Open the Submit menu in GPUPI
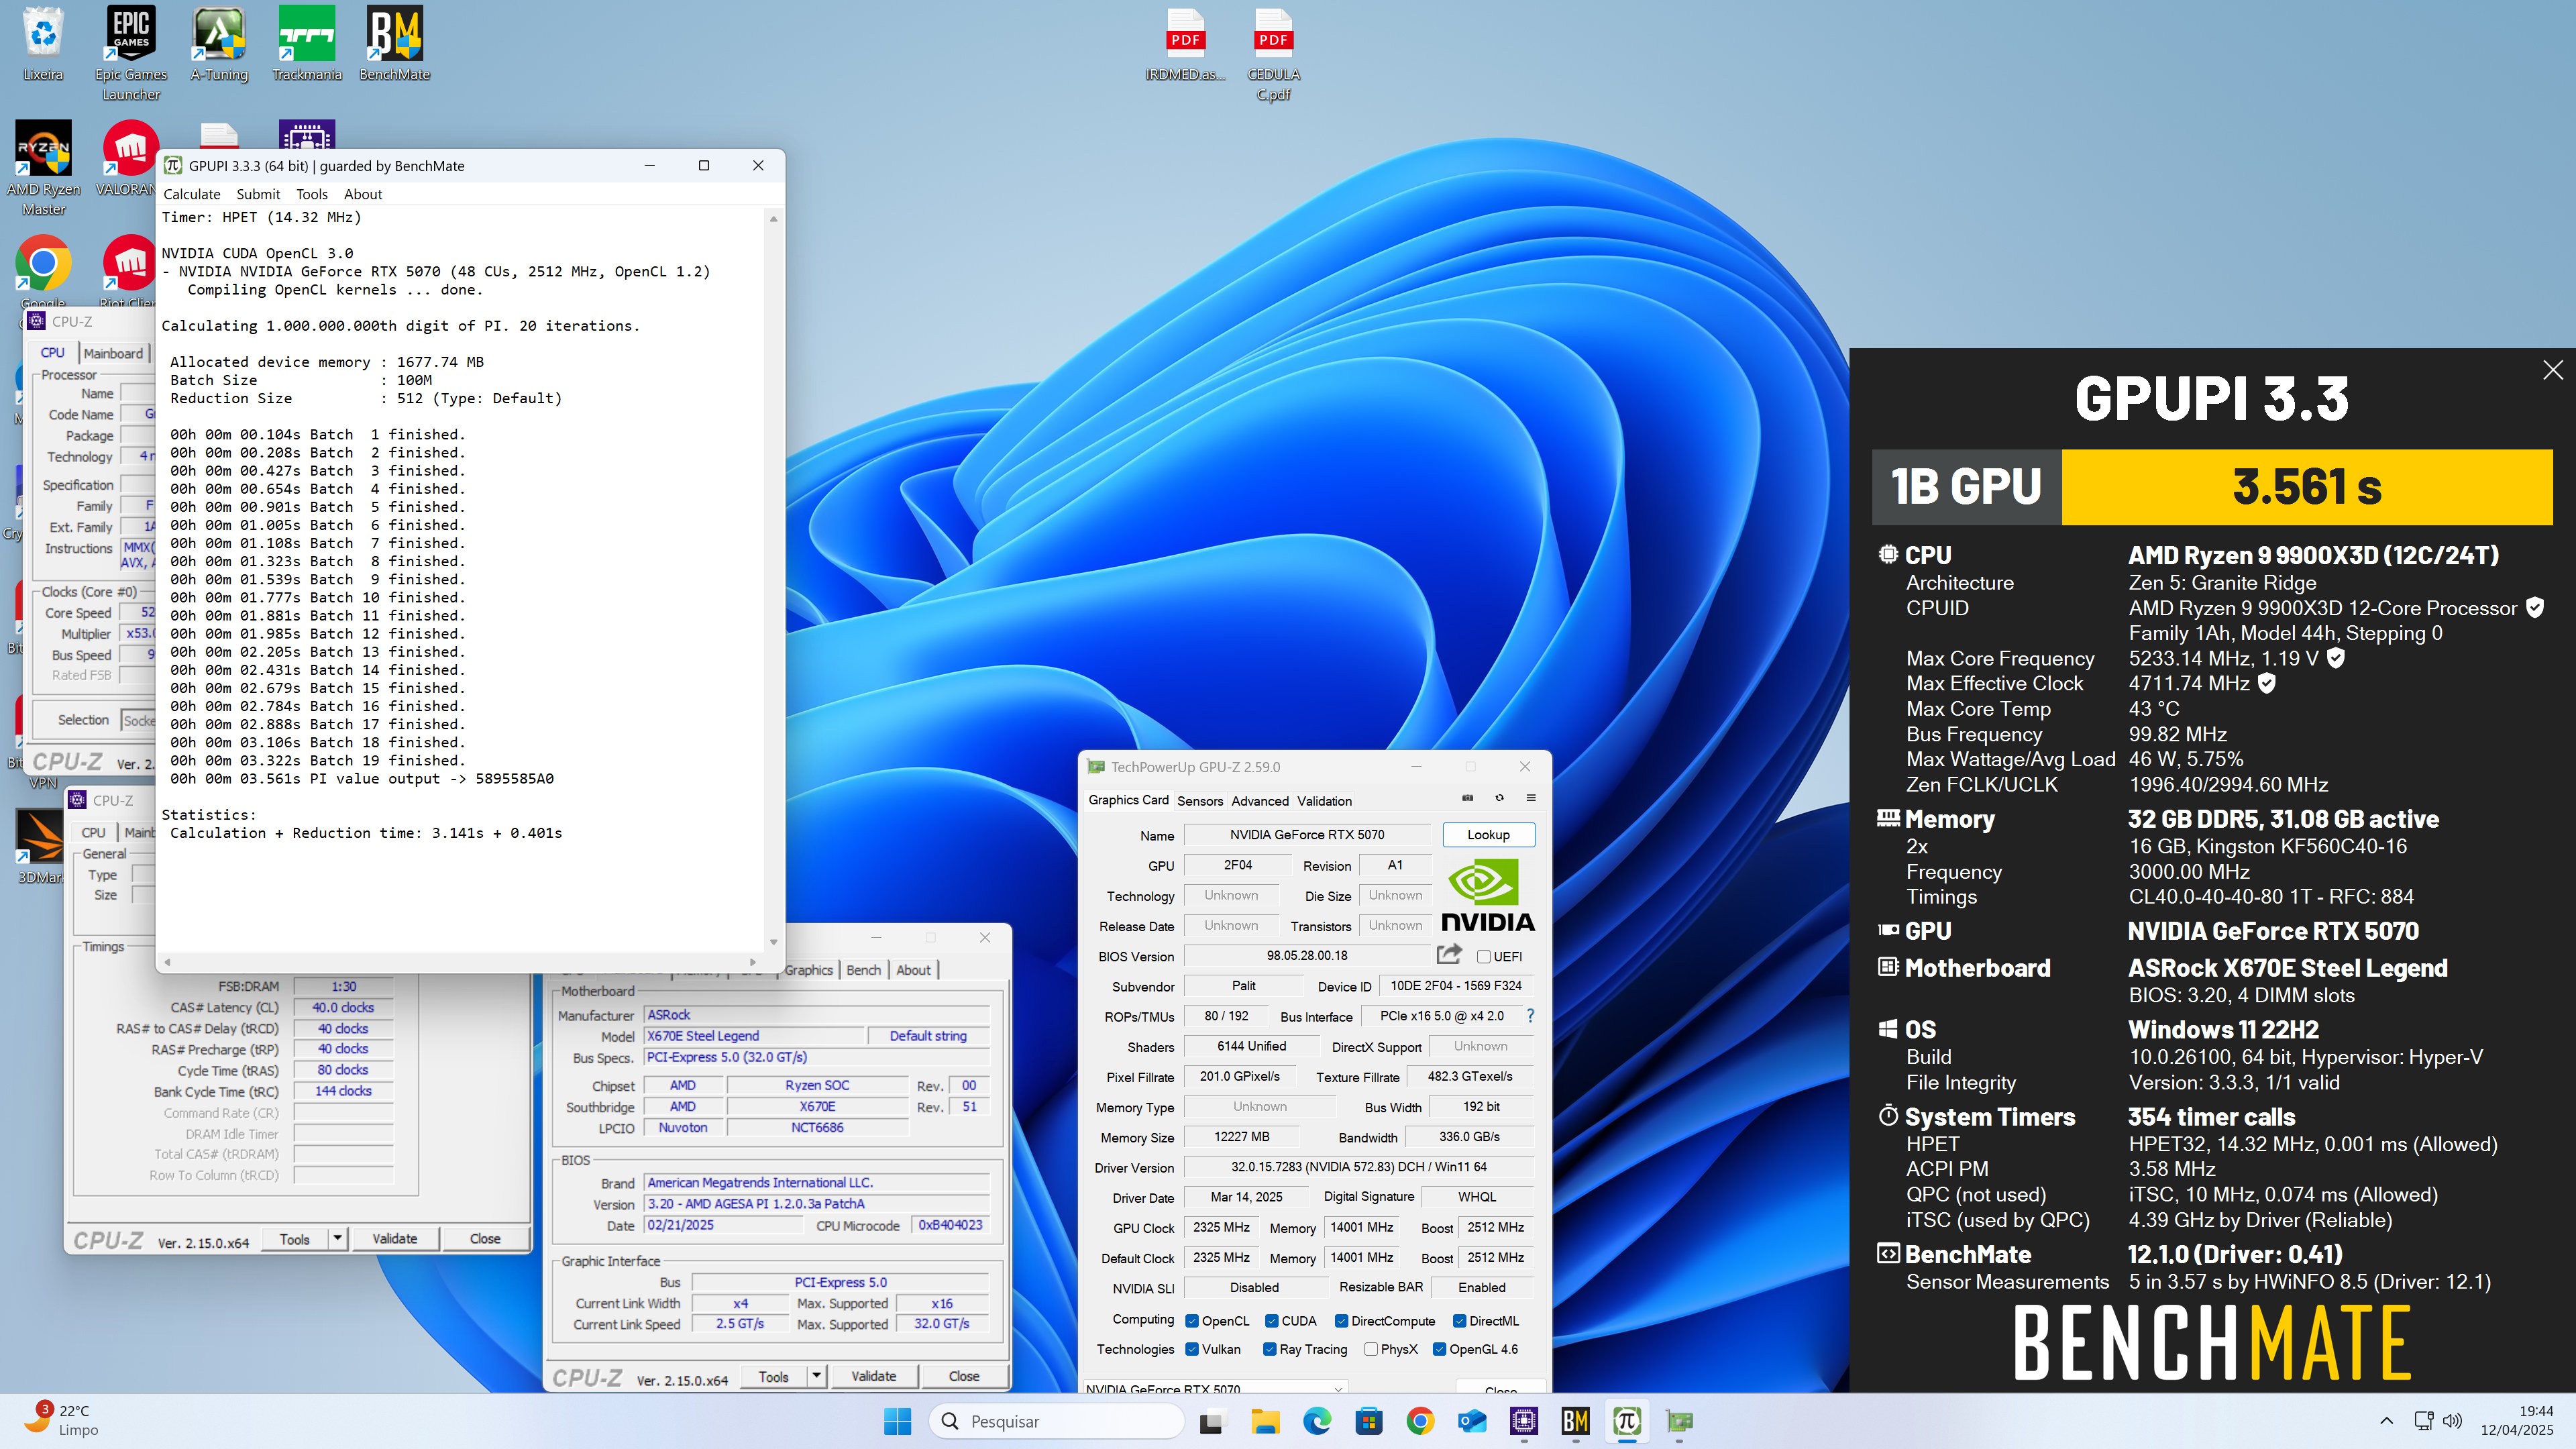This screenshot has width=2576, height=1449. click(x=258, y=194)
